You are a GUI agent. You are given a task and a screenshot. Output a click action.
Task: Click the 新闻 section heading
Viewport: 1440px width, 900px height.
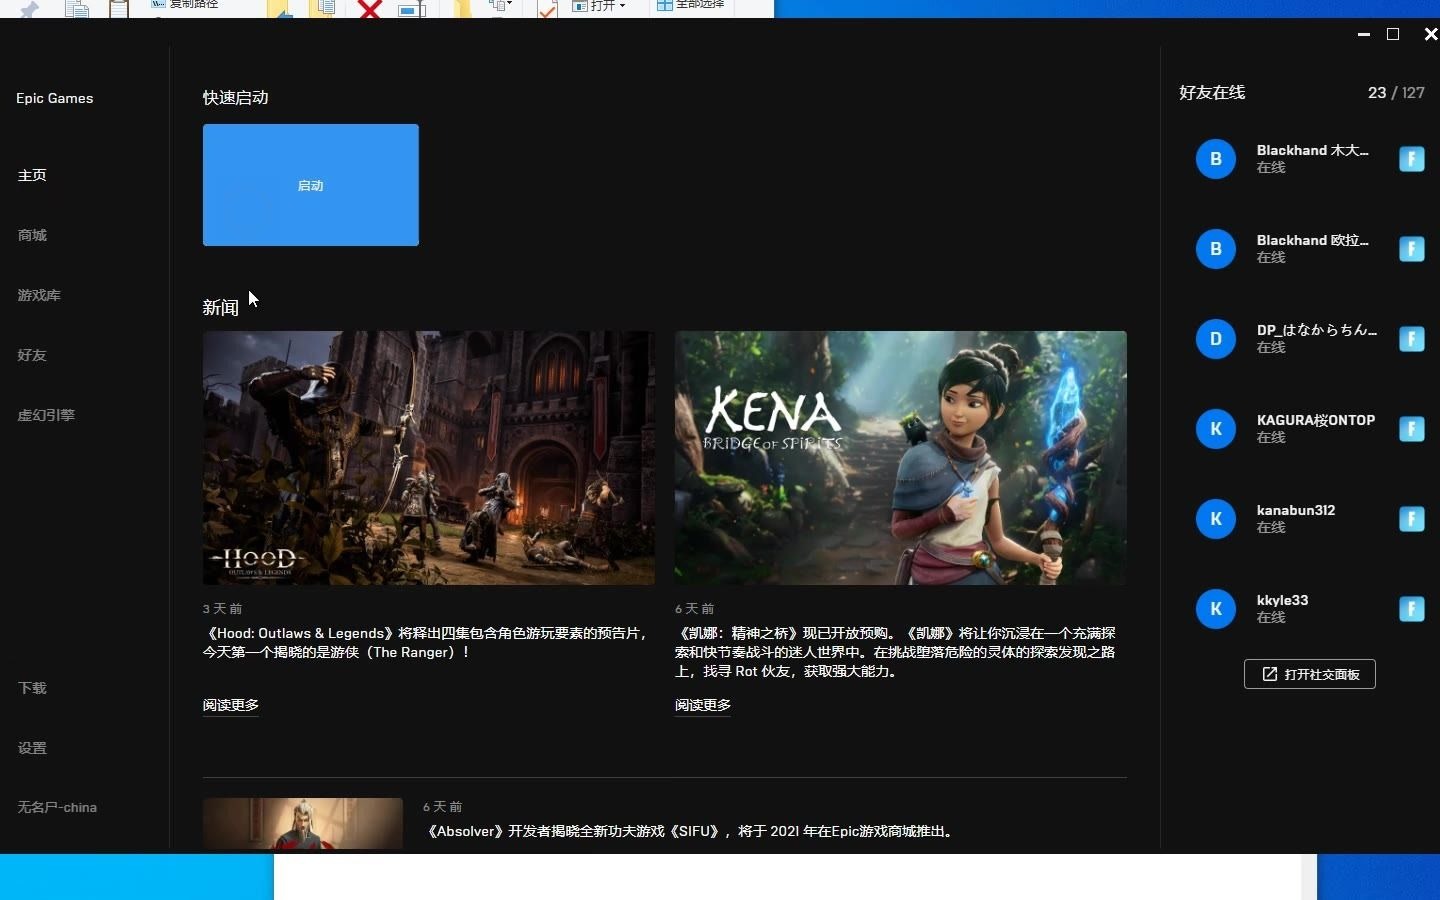point(221,307)
